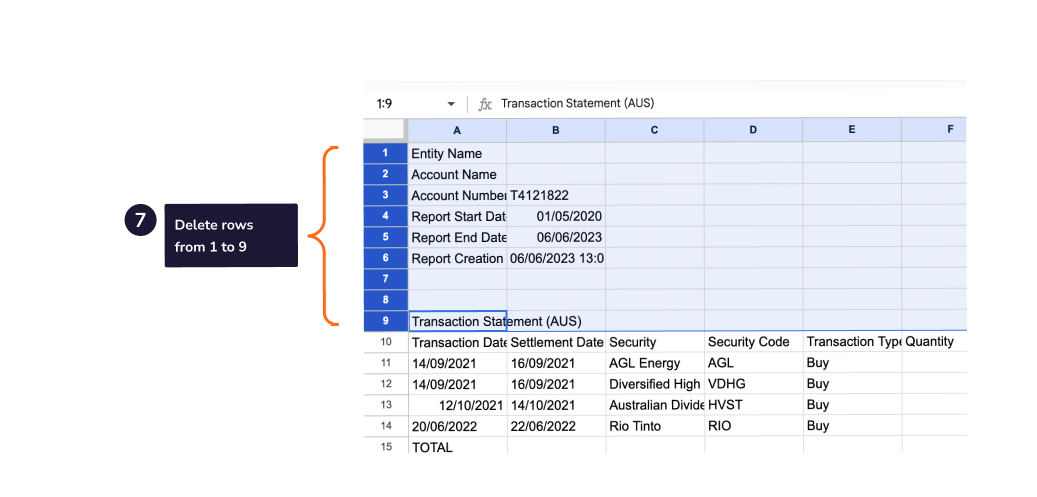
Task: Click the 16/09/2021 settlement date in row 11
Action: pyautogui.click(x=556, y=363)
